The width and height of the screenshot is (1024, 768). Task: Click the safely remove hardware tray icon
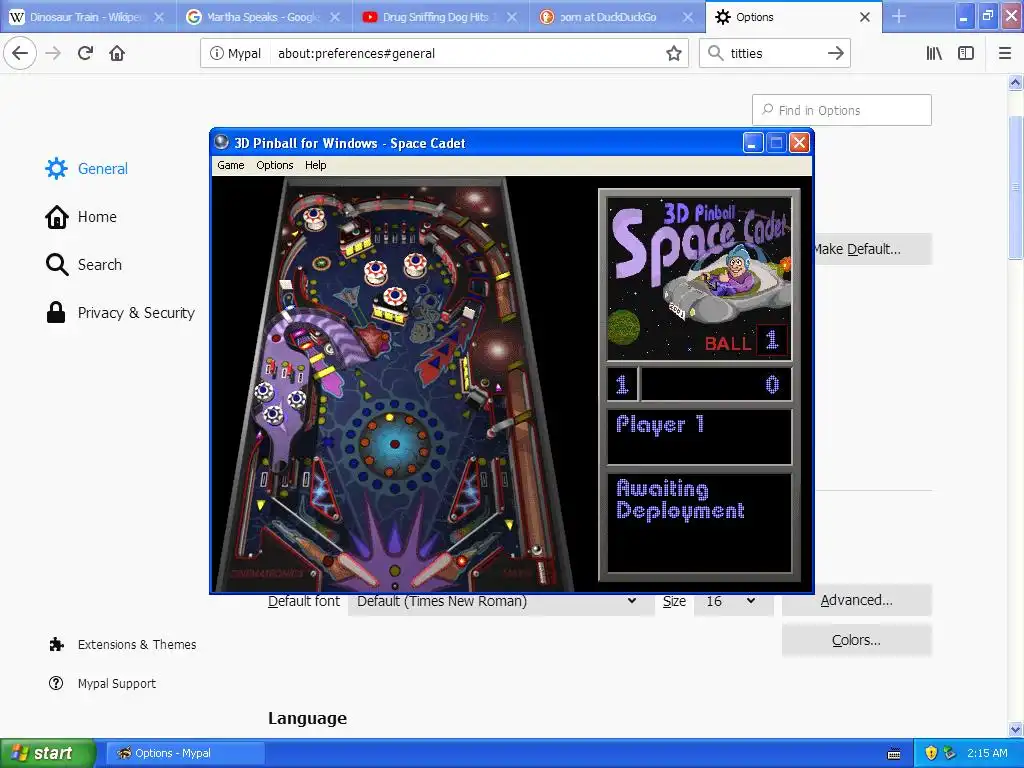tap(950, 753)
